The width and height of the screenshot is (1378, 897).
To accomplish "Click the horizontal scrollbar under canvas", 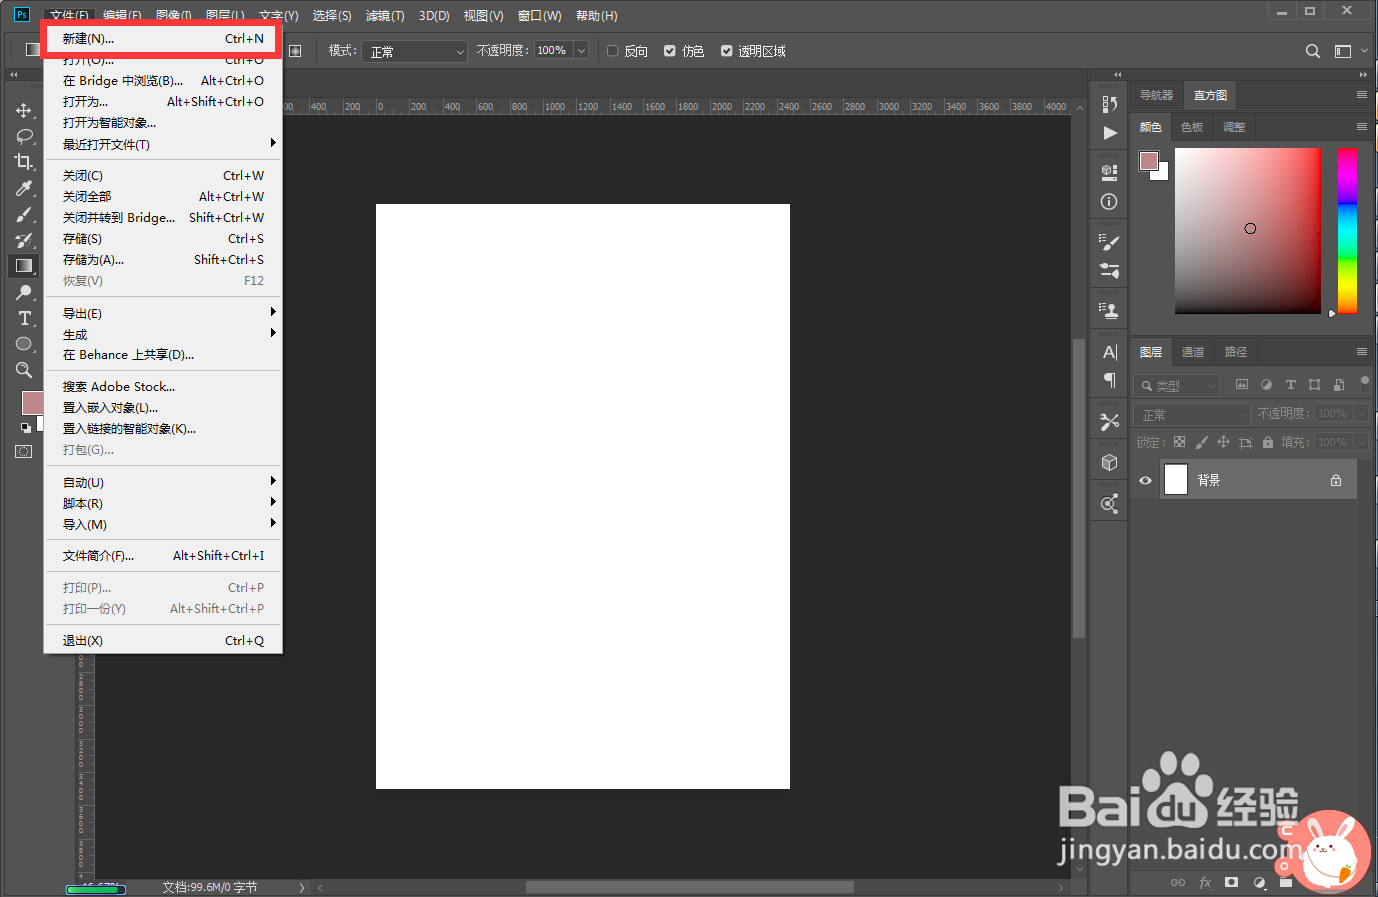I will point(690,887).
